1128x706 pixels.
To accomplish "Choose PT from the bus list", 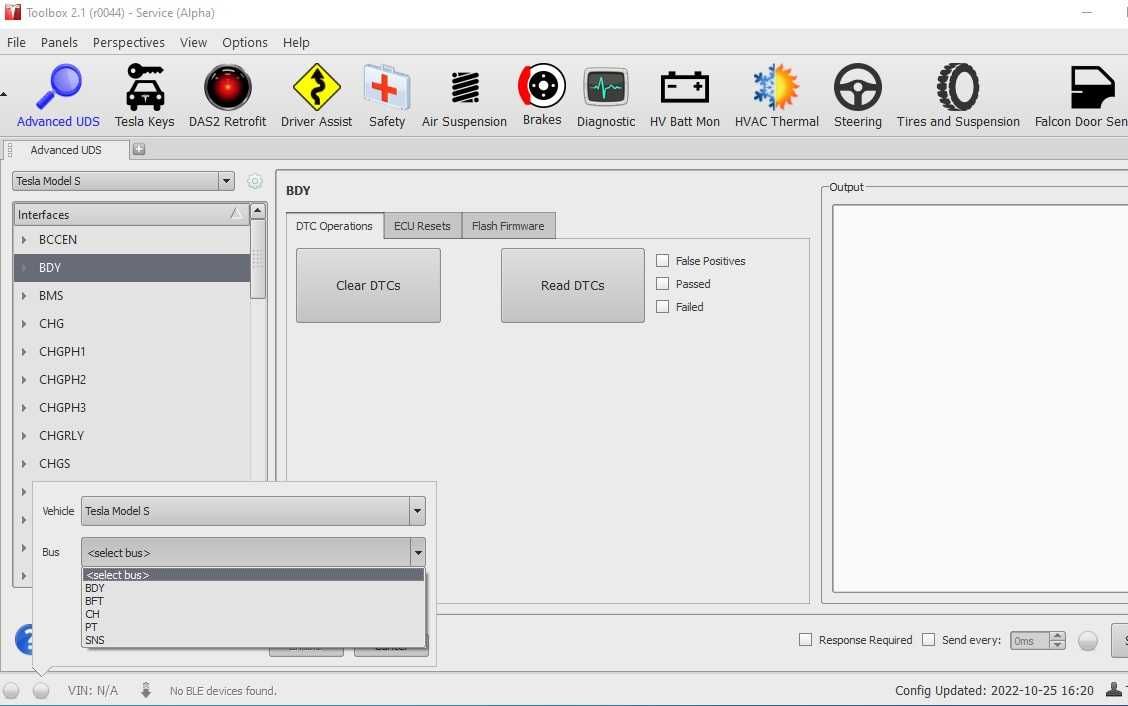I will click(x=253, y=627).
